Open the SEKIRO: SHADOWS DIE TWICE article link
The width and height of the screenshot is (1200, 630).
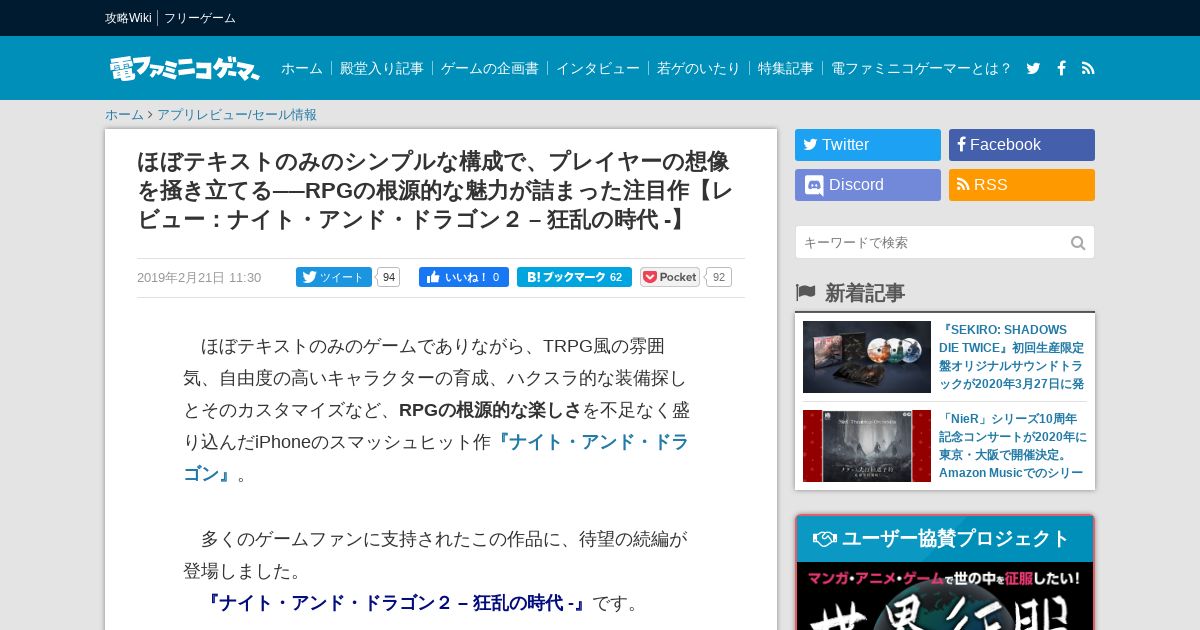1012,357
